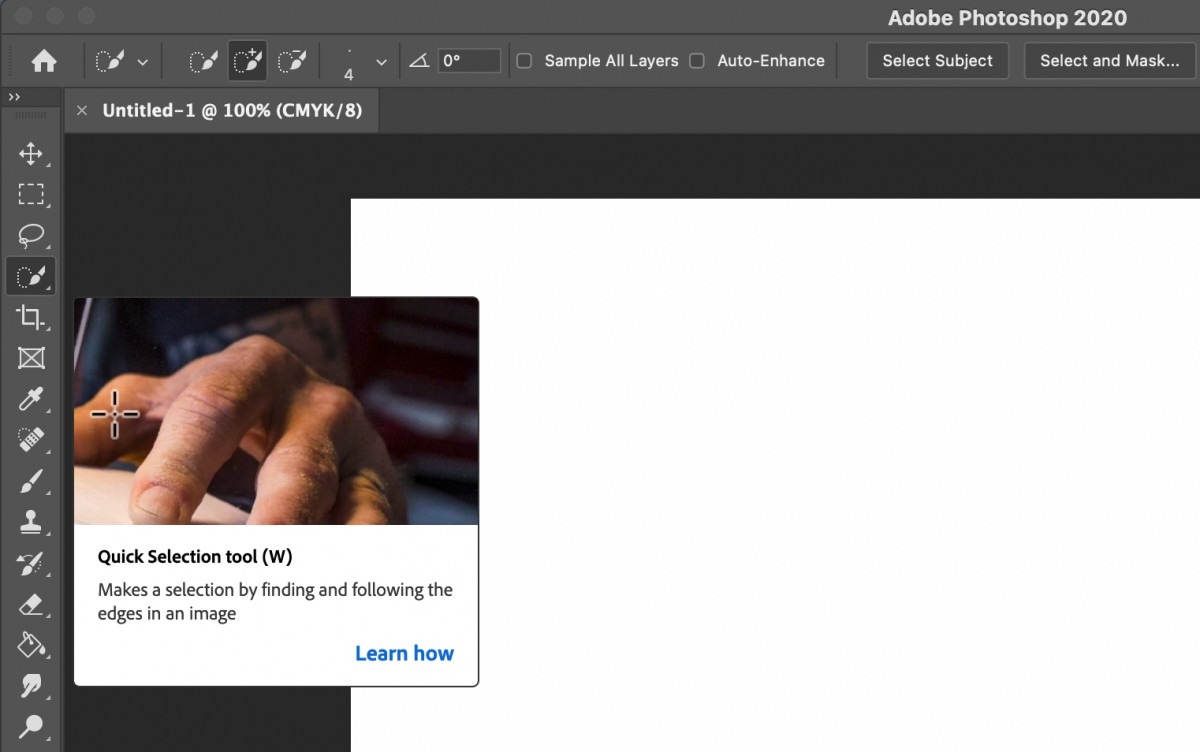Pick the Eyedropper tool
1200x752 pixels.
click(30, 400)
